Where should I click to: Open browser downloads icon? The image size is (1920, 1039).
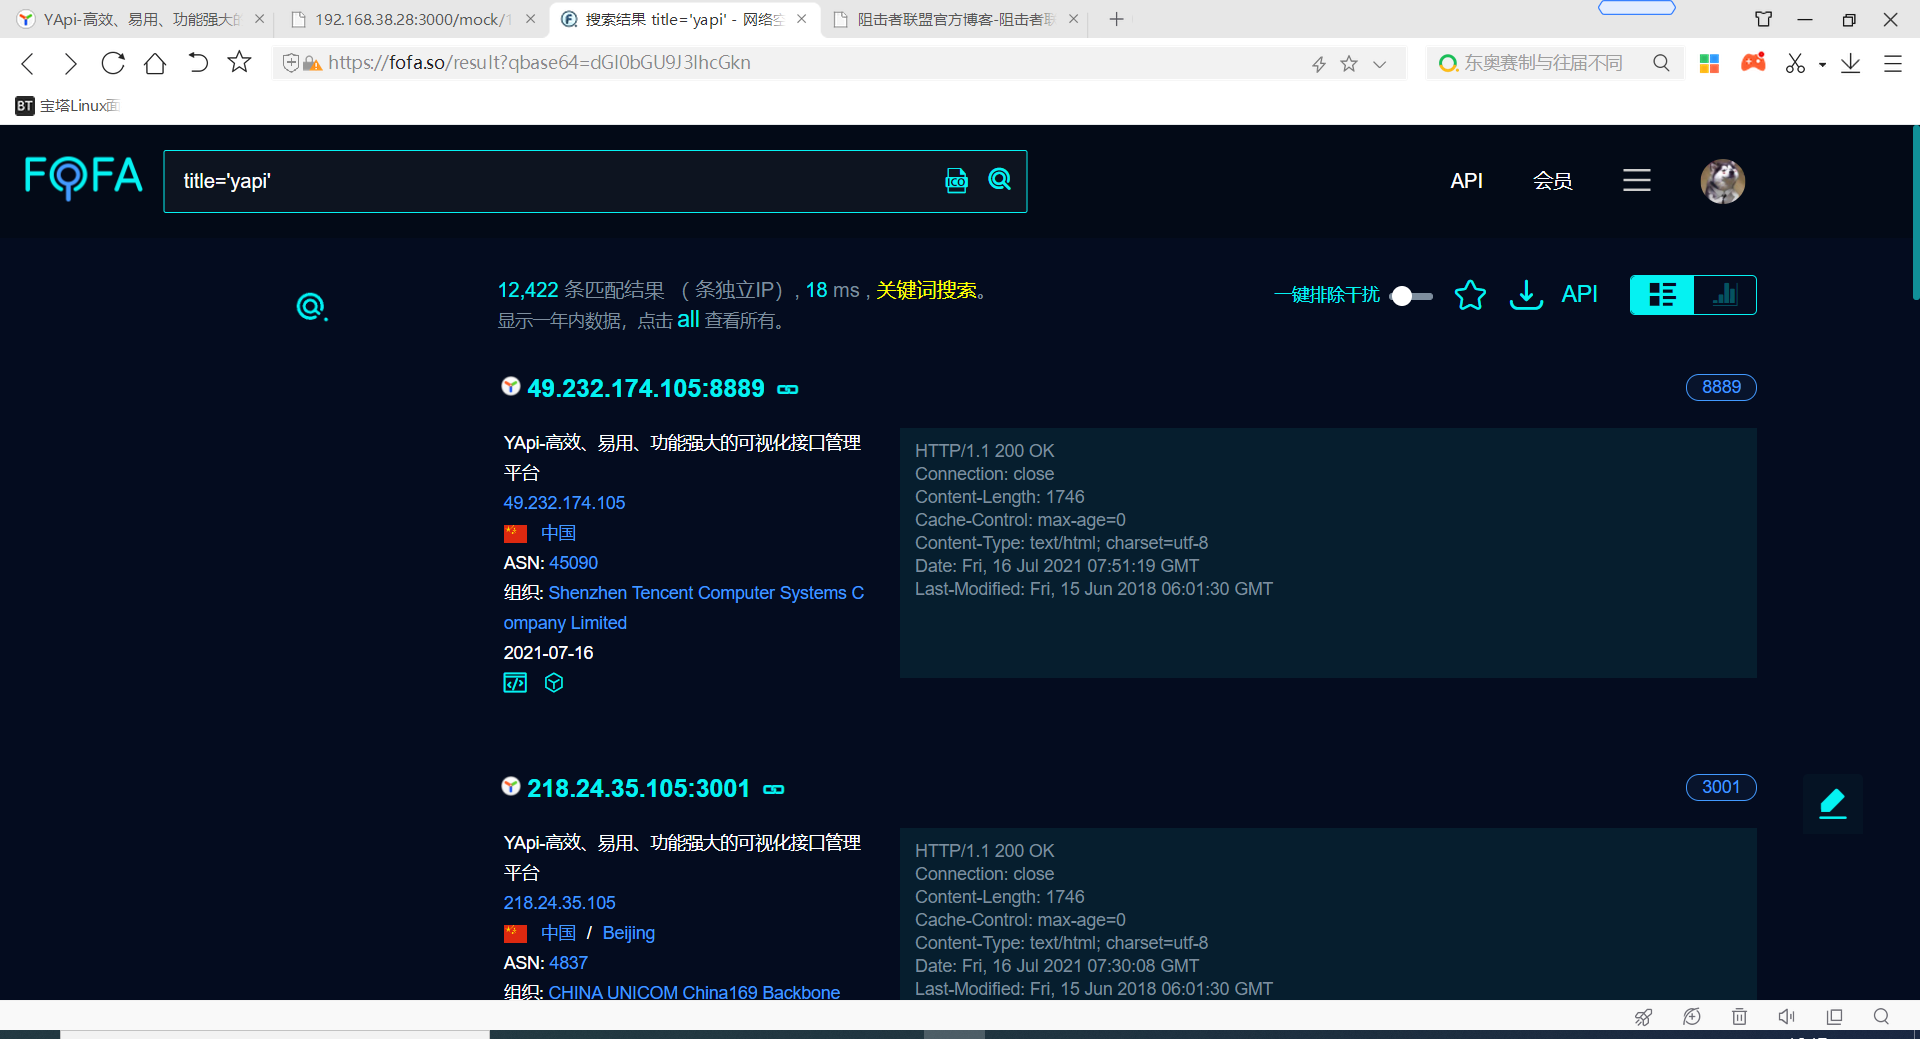(1851, 63)
